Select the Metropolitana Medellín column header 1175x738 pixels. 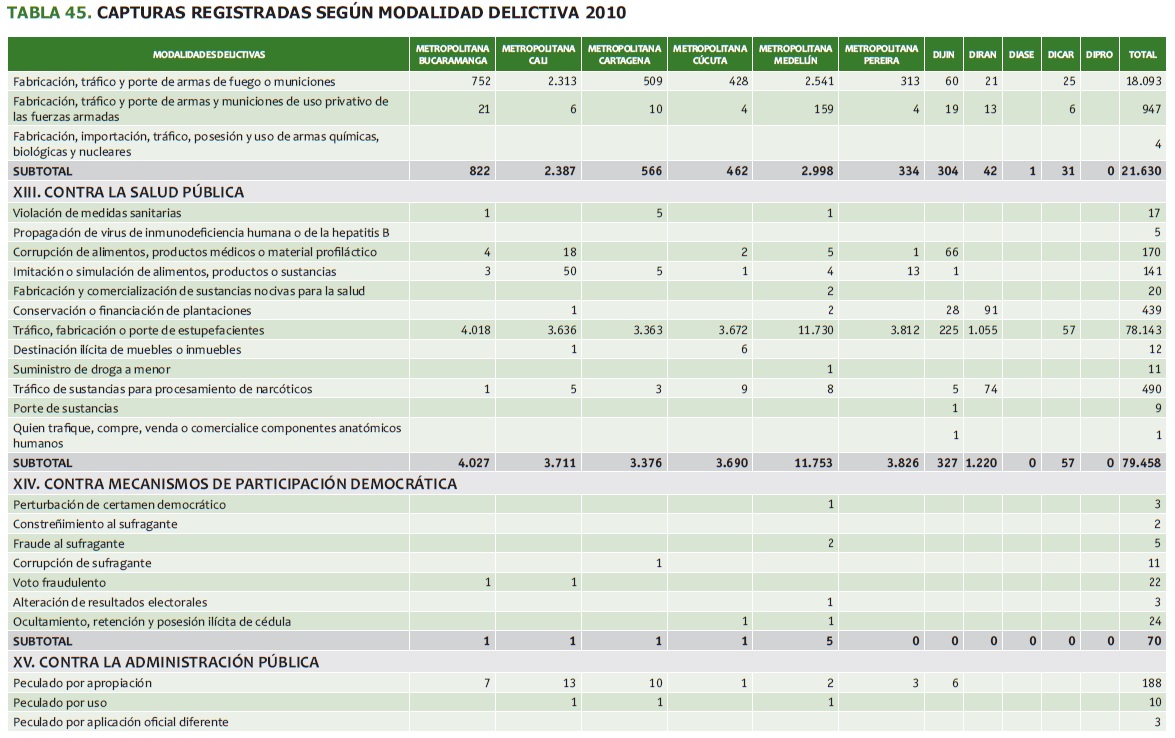point(795,54)
